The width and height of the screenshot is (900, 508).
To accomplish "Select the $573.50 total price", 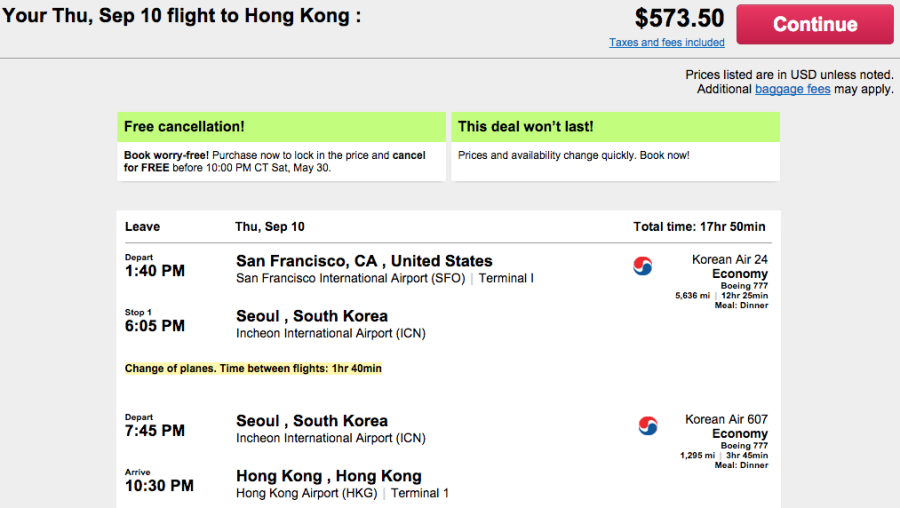I will 679,18.
